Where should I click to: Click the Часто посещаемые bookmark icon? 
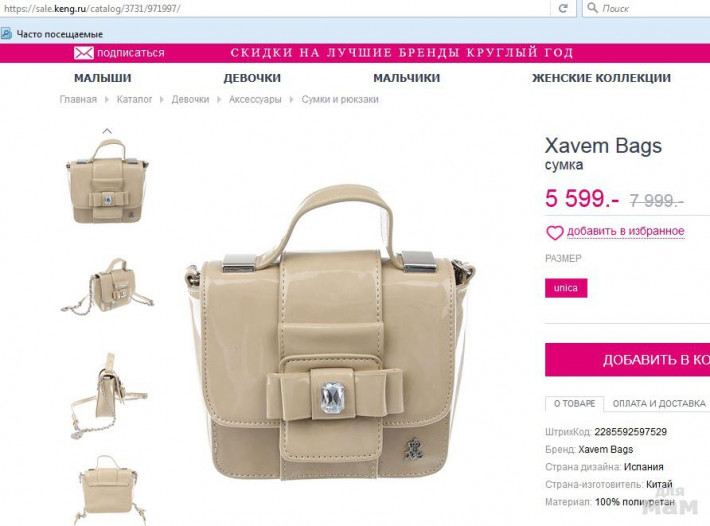click(6, 33)
